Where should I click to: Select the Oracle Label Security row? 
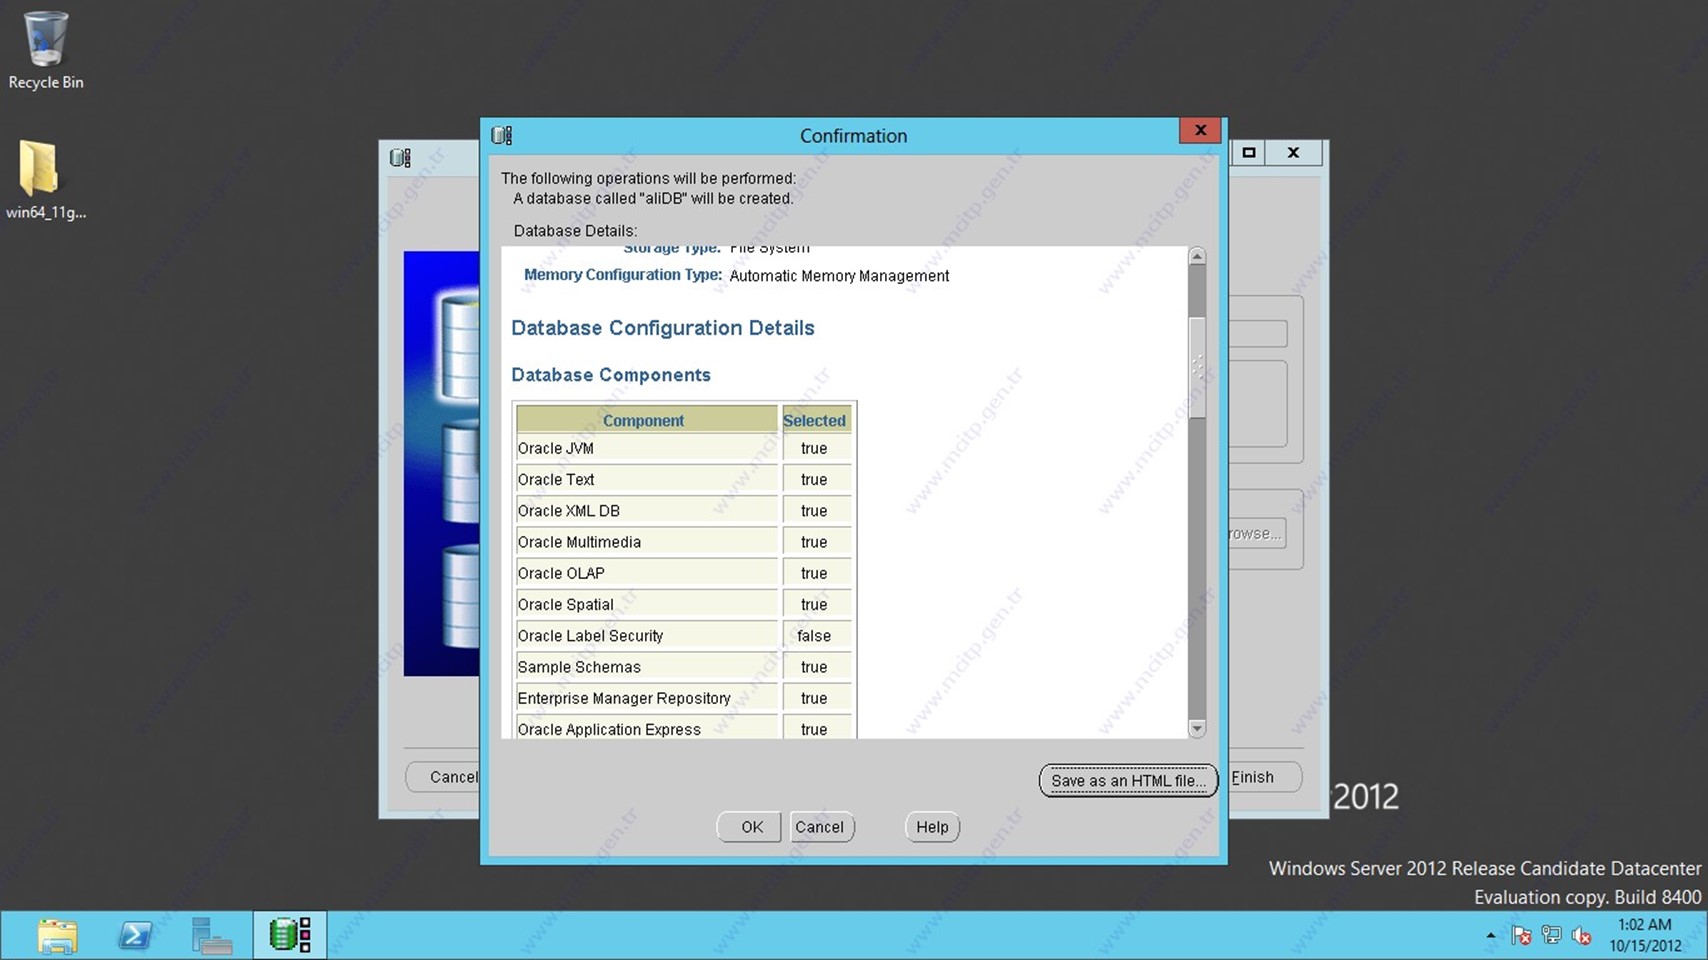tap(684, 635)
